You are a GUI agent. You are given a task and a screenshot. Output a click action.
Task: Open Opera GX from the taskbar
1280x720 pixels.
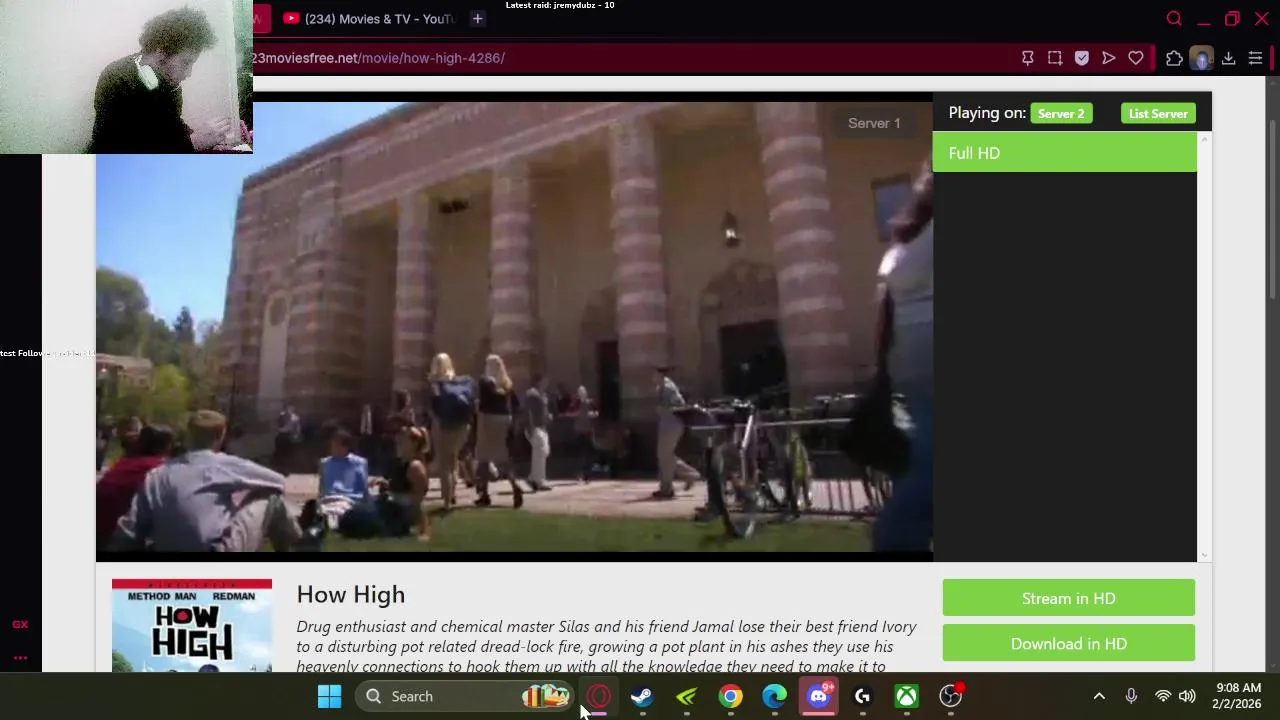point(598,696)
